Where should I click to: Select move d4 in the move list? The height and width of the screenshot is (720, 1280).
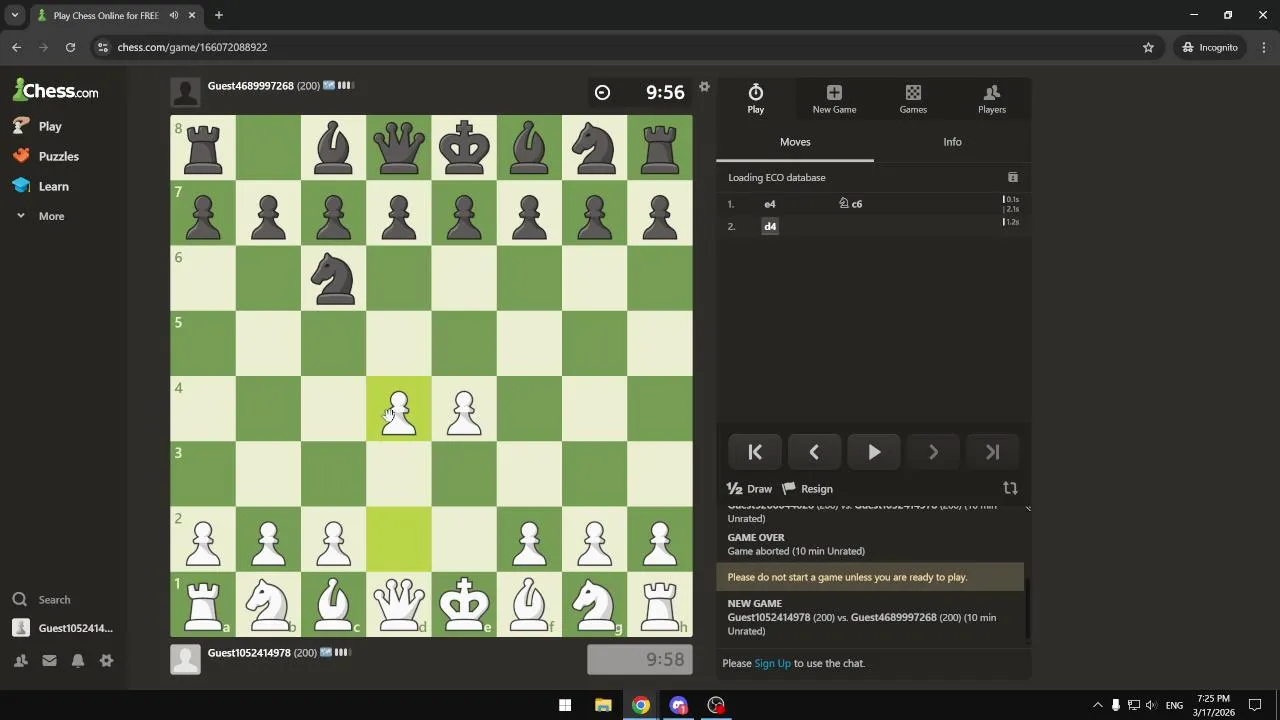(770, 226)
